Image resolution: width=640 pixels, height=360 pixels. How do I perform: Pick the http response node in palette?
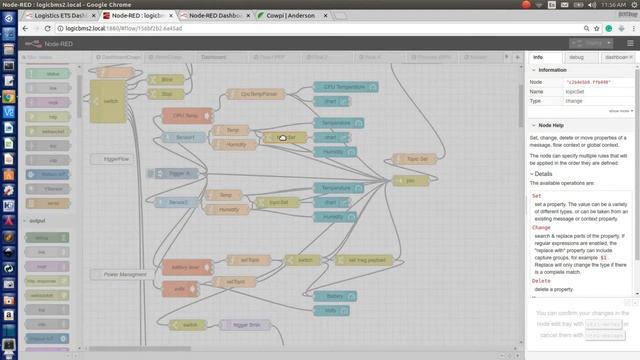click(47, 281)
